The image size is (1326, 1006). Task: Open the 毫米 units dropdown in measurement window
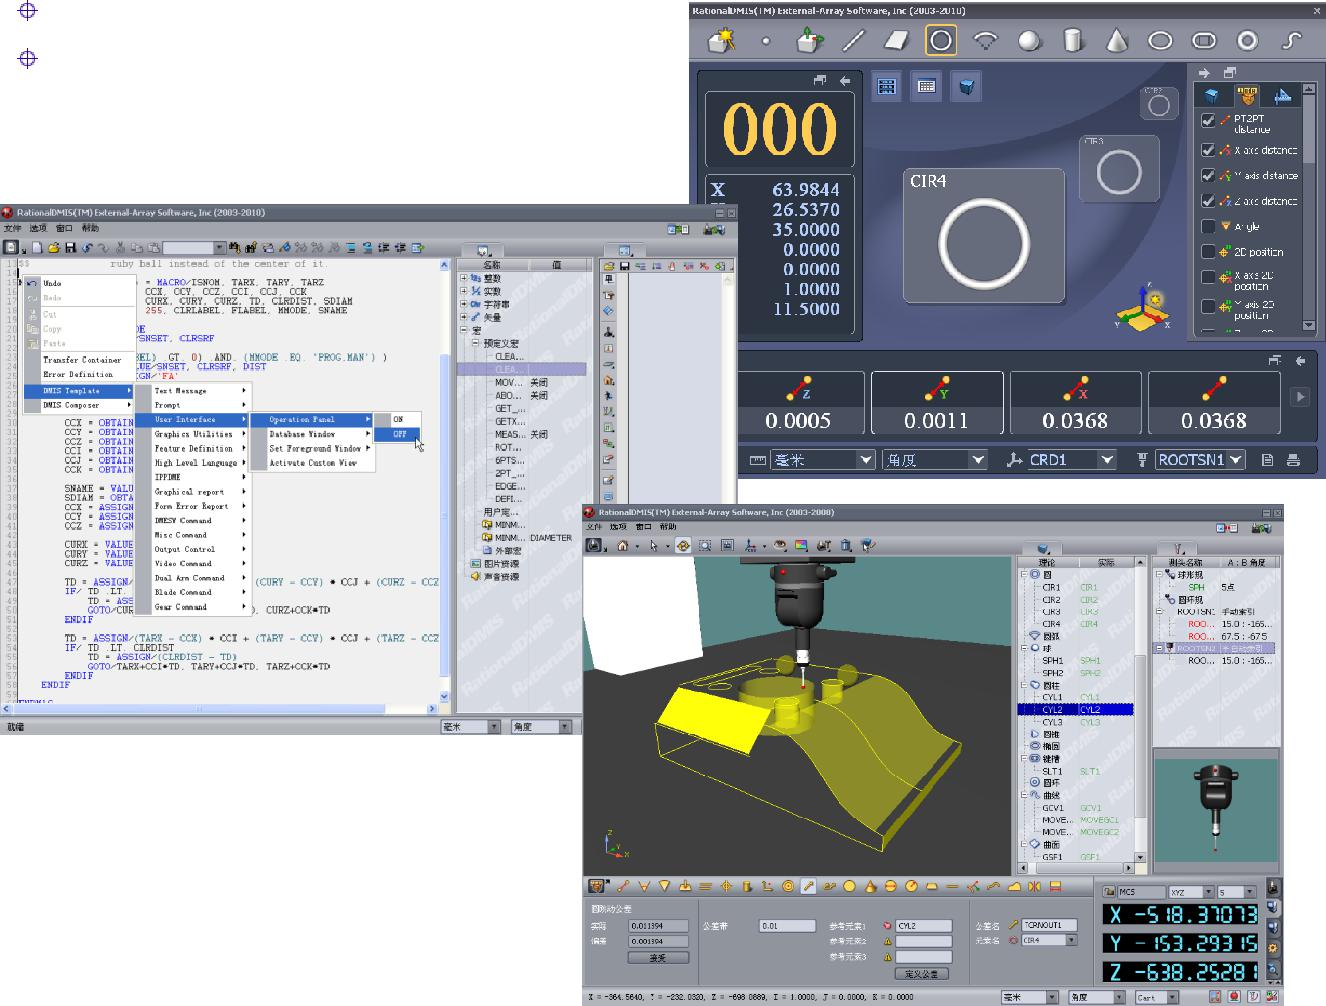pyautogui.click(x=866, y=460)
